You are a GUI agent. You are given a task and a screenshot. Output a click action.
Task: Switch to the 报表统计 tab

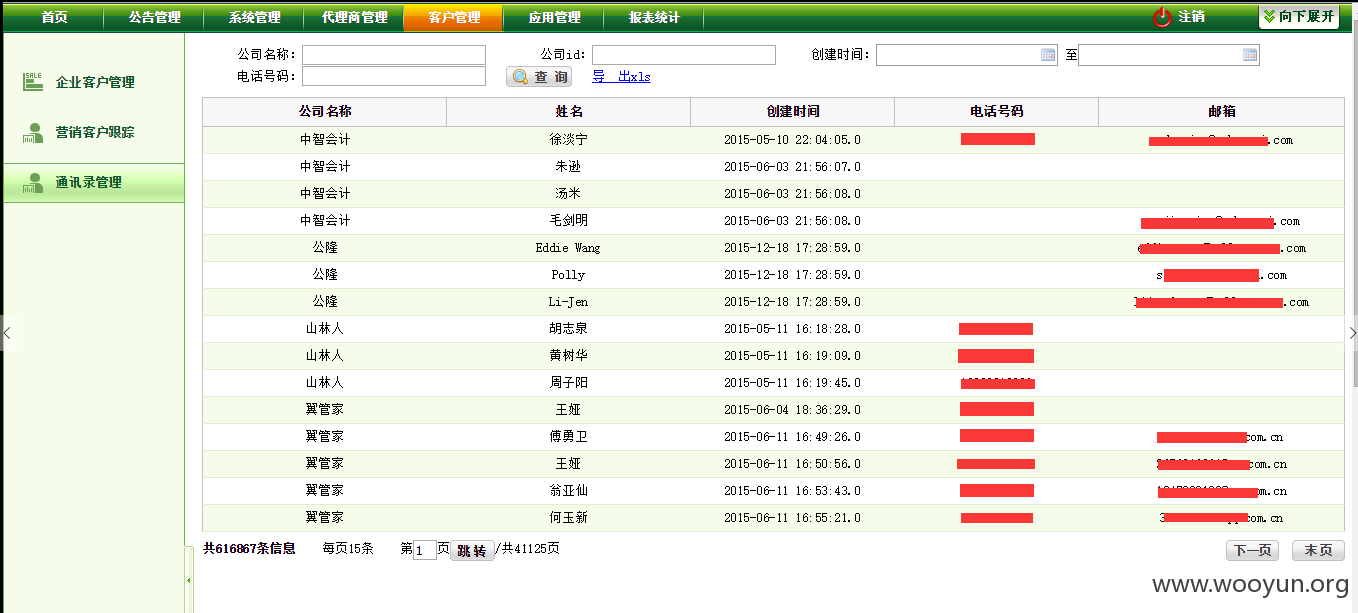[654, 17]
